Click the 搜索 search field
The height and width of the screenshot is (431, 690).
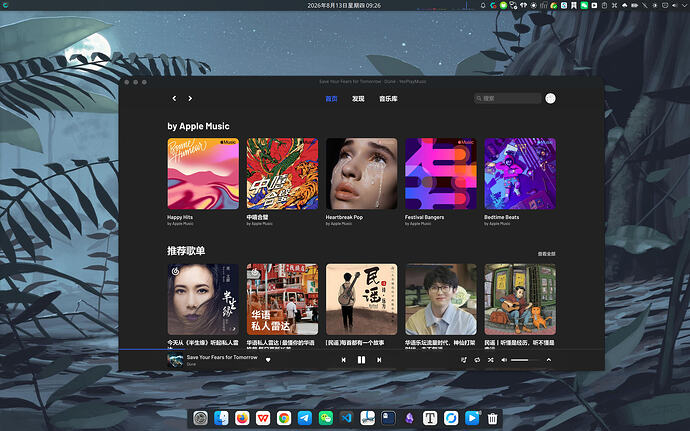pyautogui.click(x=507, y=99)
